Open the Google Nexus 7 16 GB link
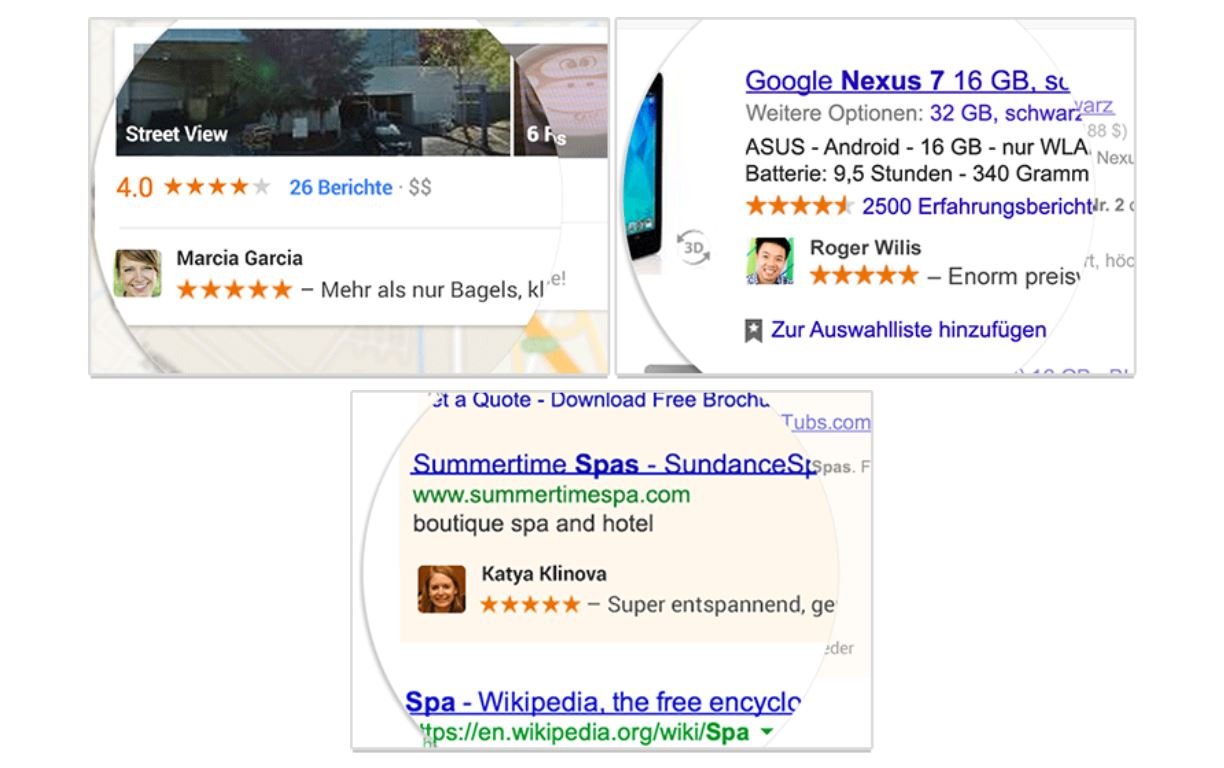This screenshot has height=768, width=1224. tap(906, 81)
